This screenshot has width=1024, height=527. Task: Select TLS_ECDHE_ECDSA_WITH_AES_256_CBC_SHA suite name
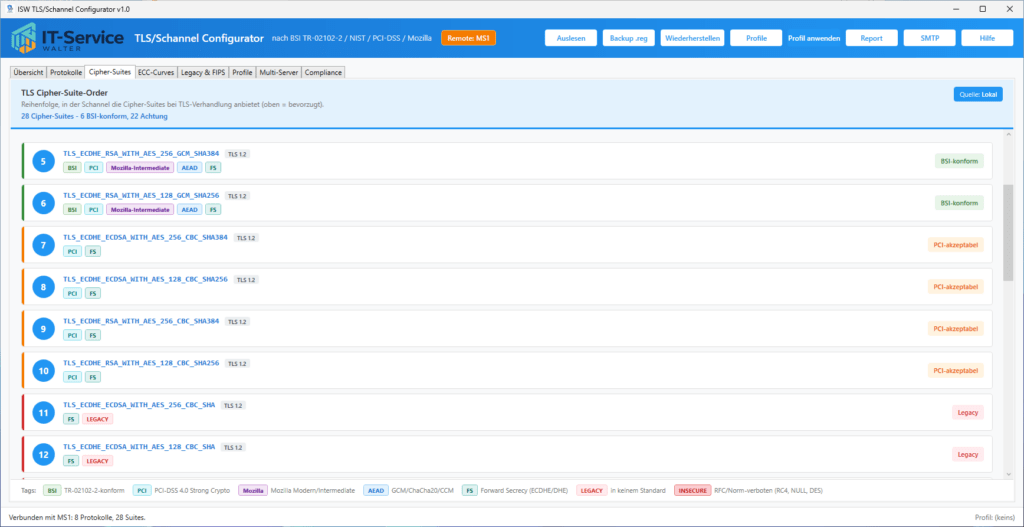139,405
